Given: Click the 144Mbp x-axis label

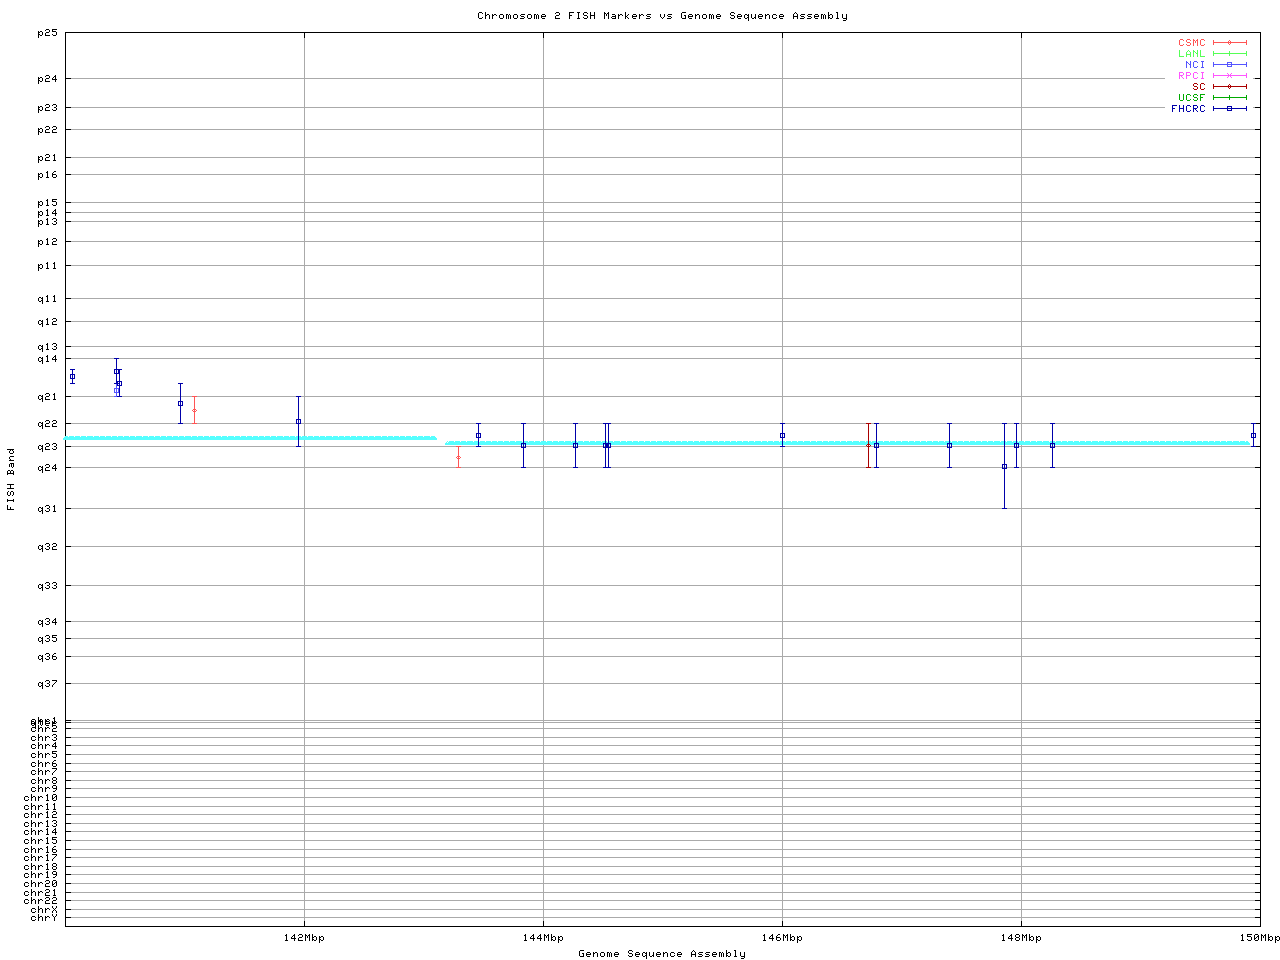Looking at the screenshot, I should point(543,938).
